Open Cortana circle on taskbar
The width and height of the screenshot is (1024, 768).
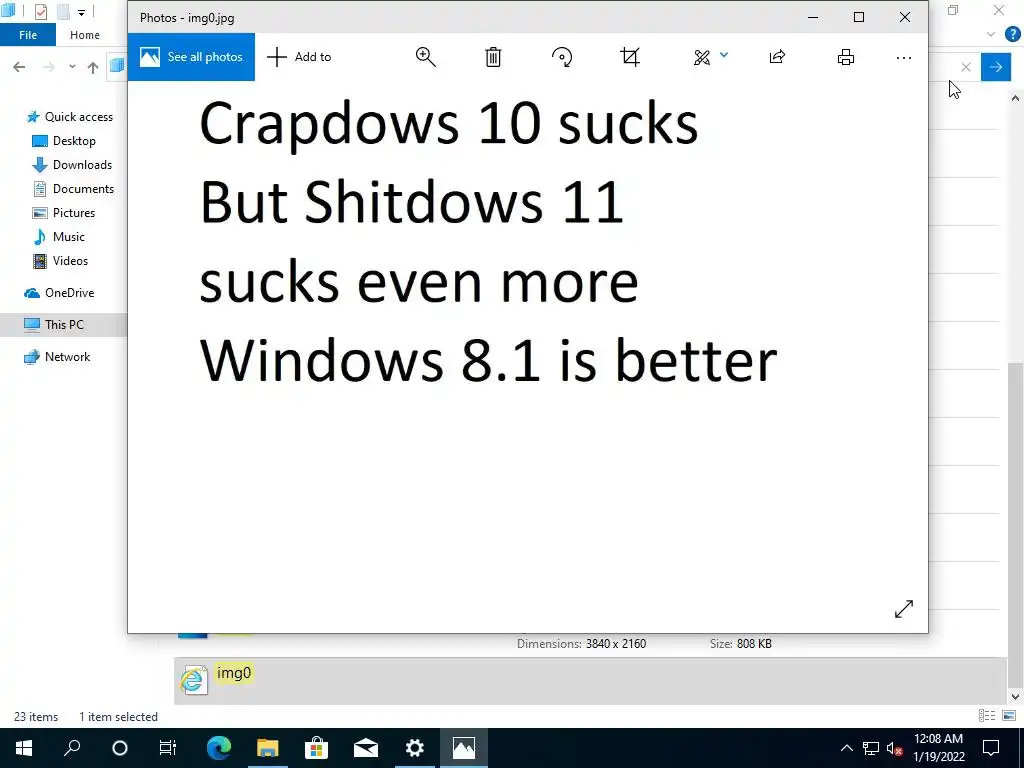pos(120,748)
